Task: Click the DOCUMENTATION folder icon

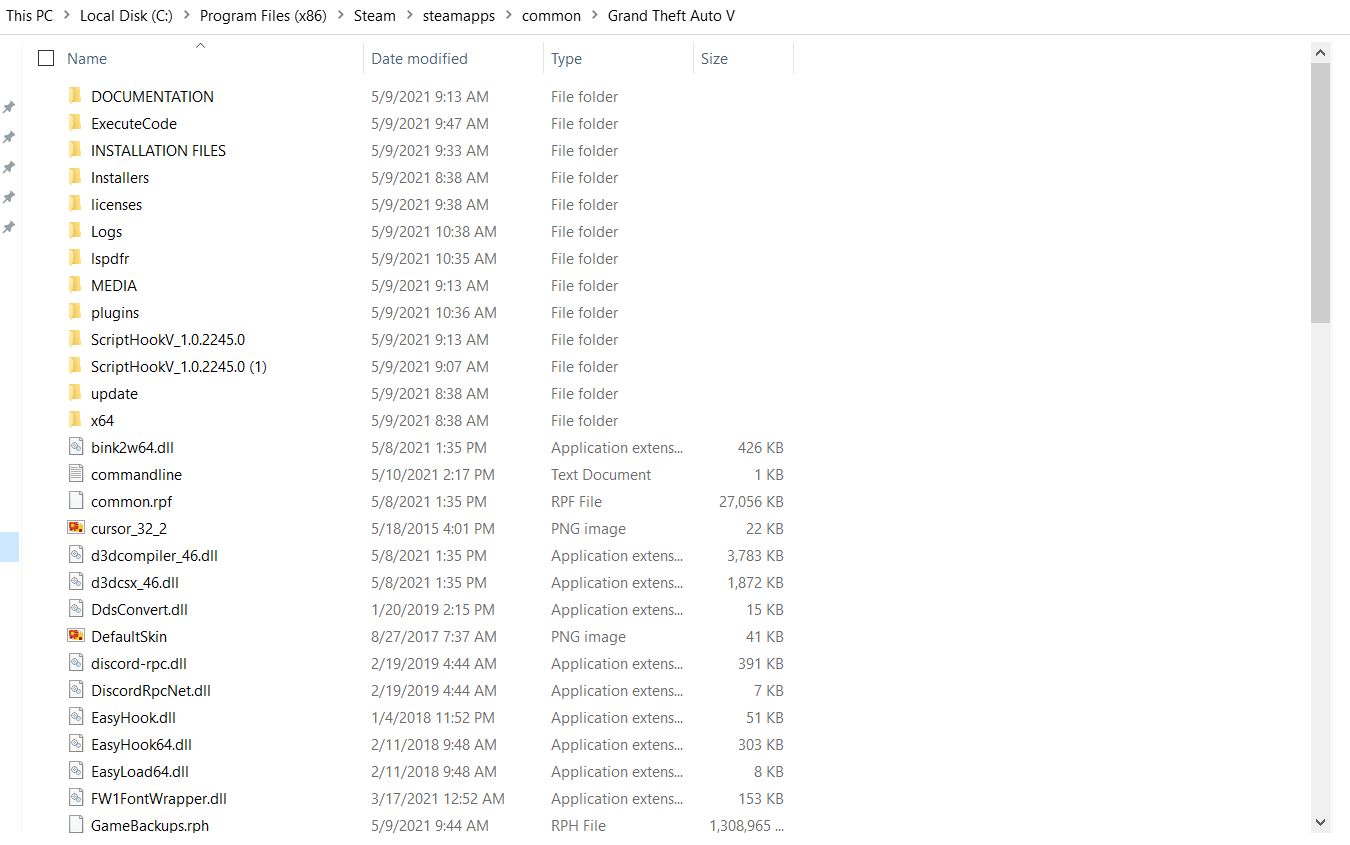Action: (75, 96)
